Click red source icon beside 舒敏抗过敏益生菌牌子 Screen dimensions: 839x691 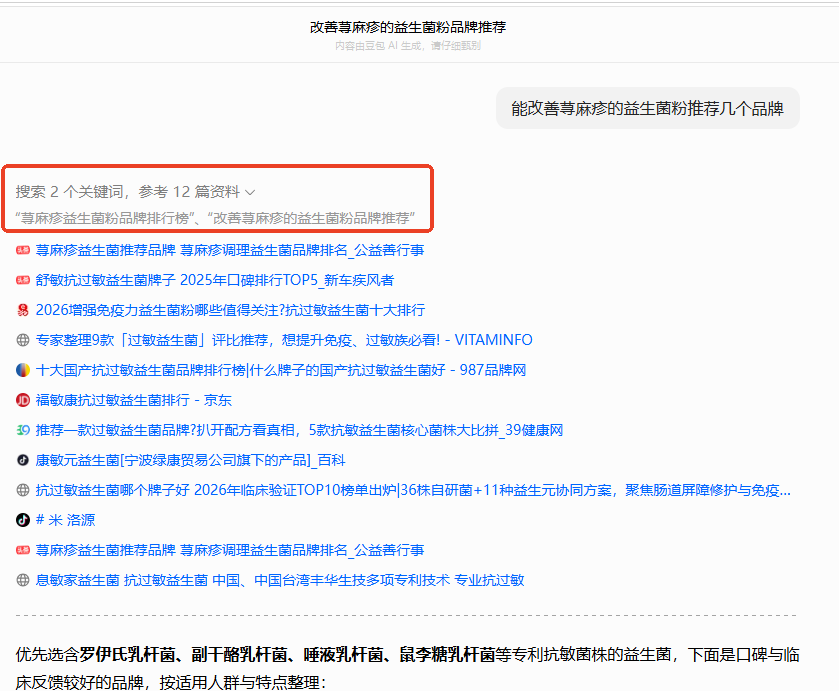22,280
